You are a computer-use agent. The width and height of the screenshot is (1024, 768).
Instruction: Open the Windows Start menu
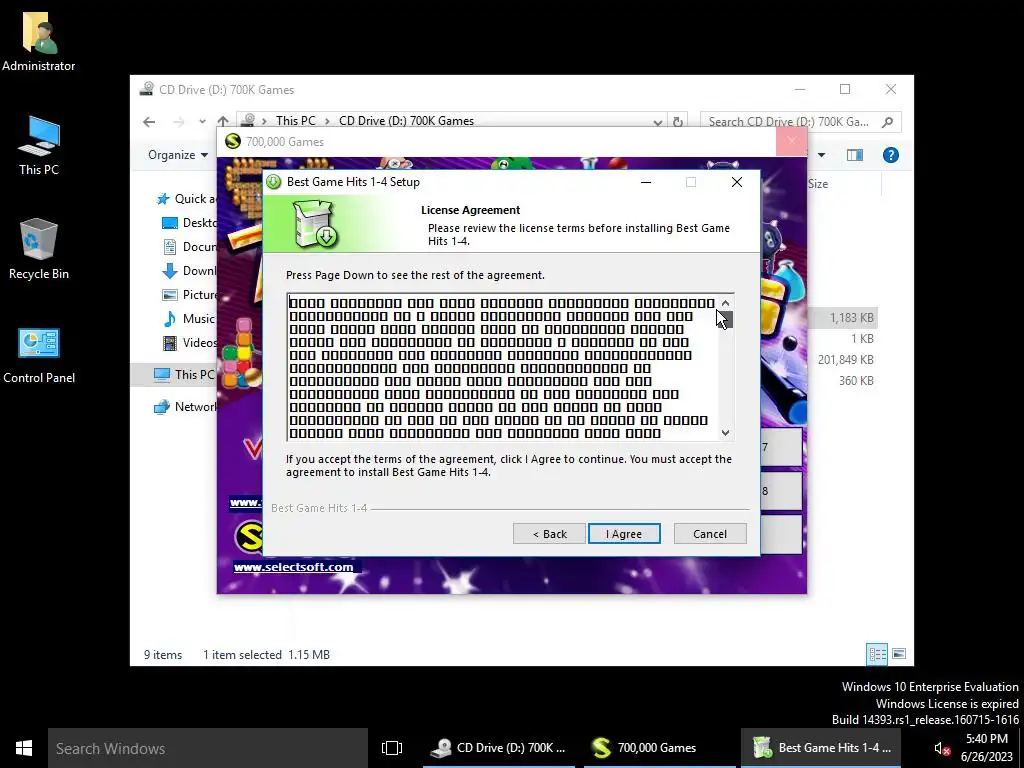click(24, 748)
